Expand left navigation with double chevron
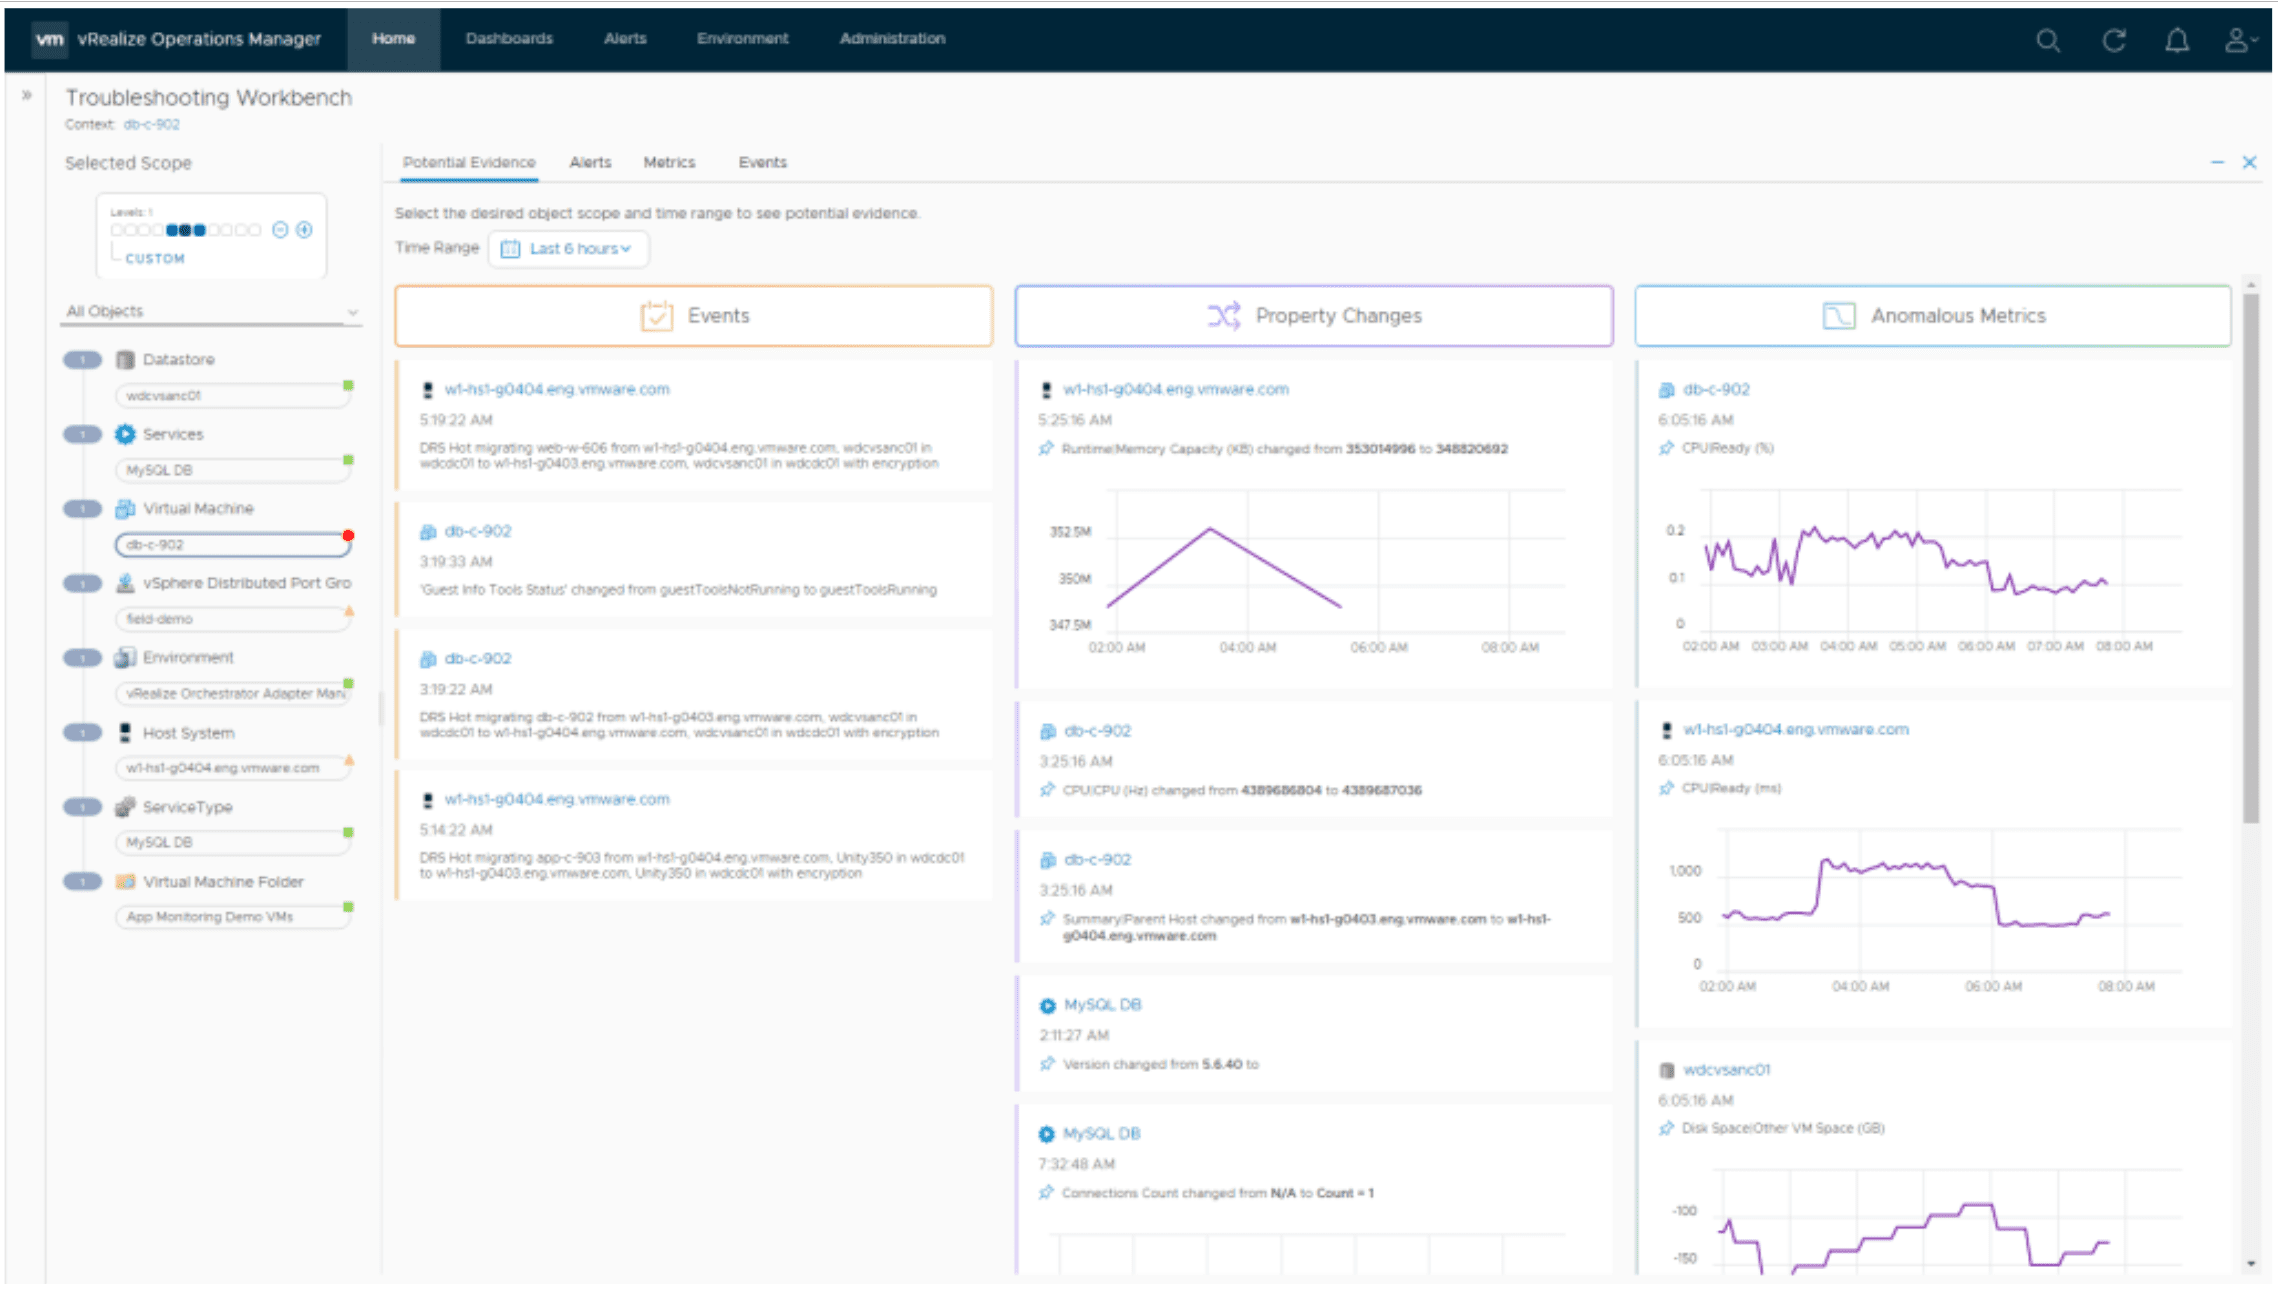This screenshot has width=2278, height=1298. point(27,96)
